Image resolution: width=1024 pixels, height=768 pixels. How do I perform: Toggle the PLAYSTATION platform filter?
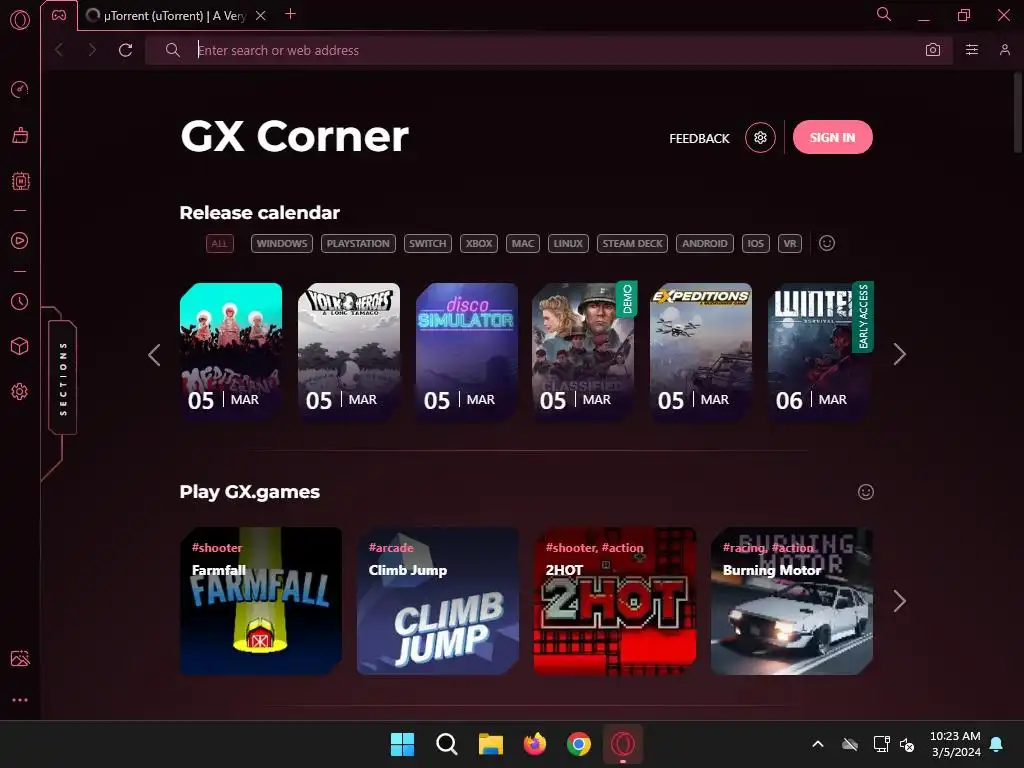(358, 244)
